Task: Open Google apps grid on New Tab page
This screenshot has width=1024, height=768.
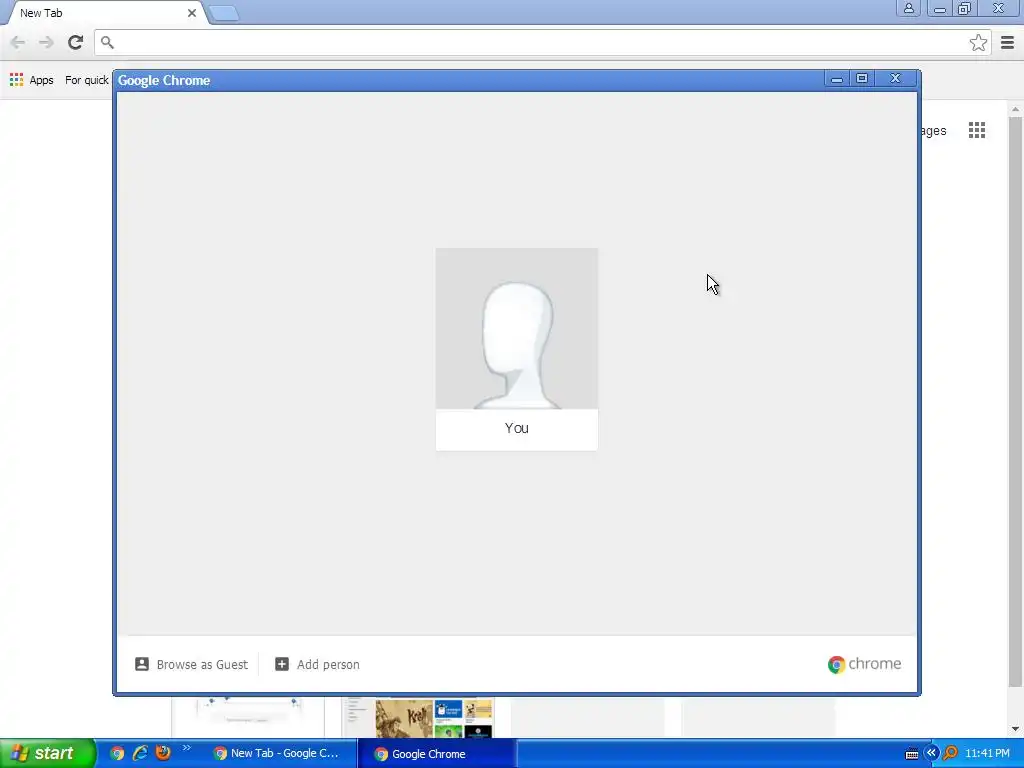Action: click(976, 130)
